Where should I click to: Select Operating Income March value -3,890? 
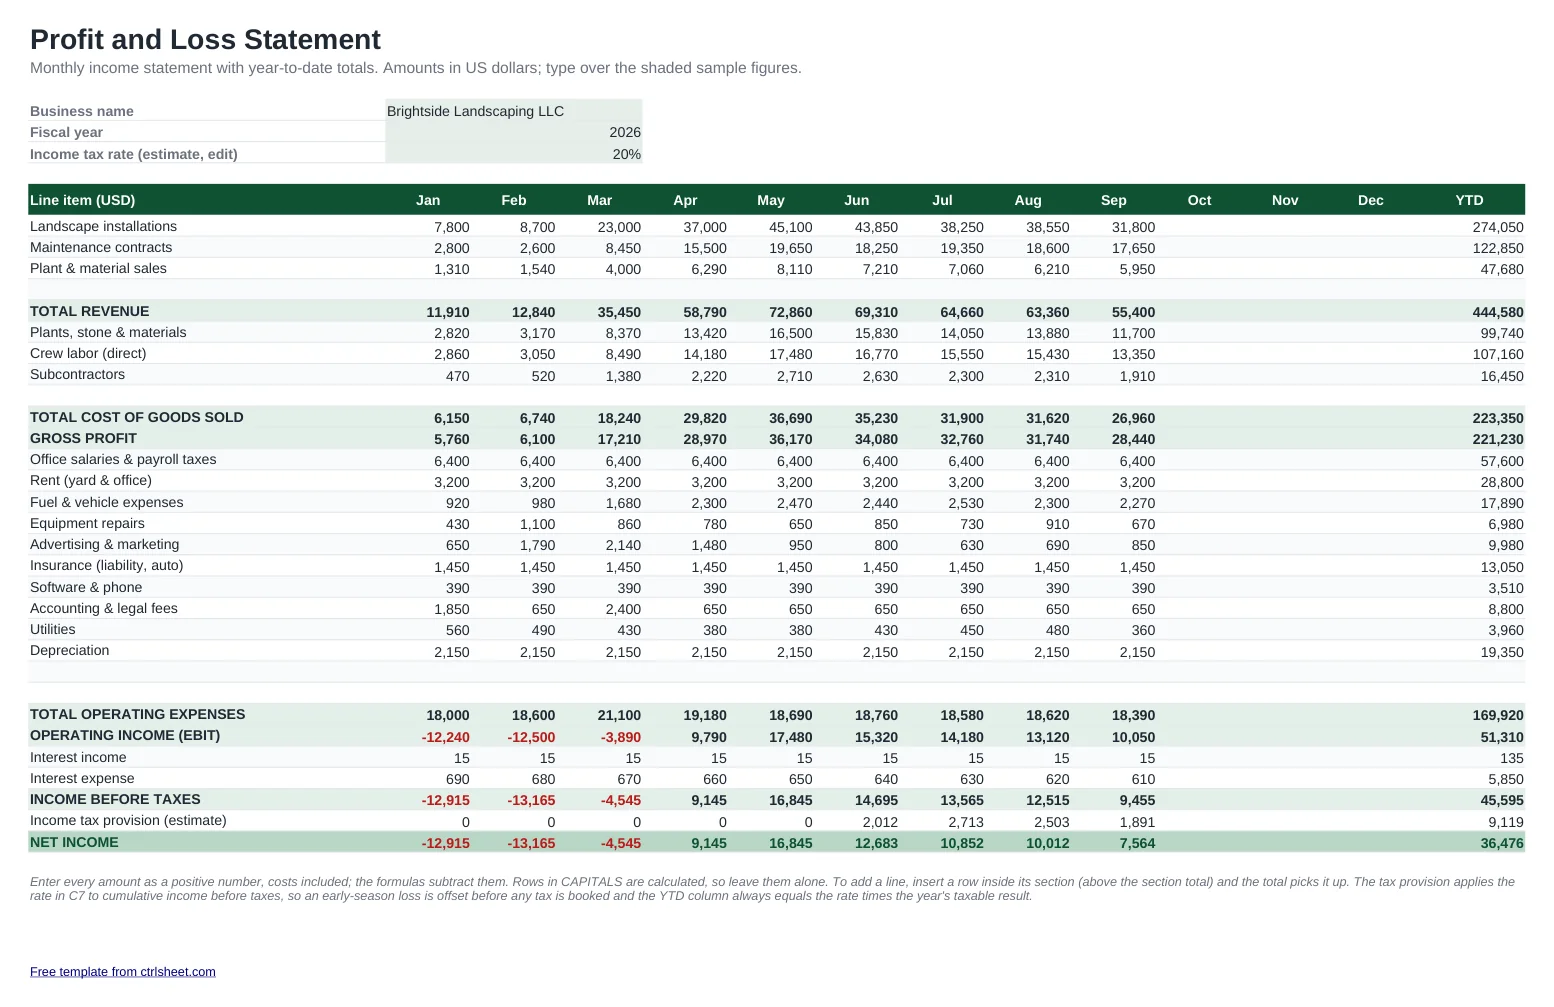[621, 737]
